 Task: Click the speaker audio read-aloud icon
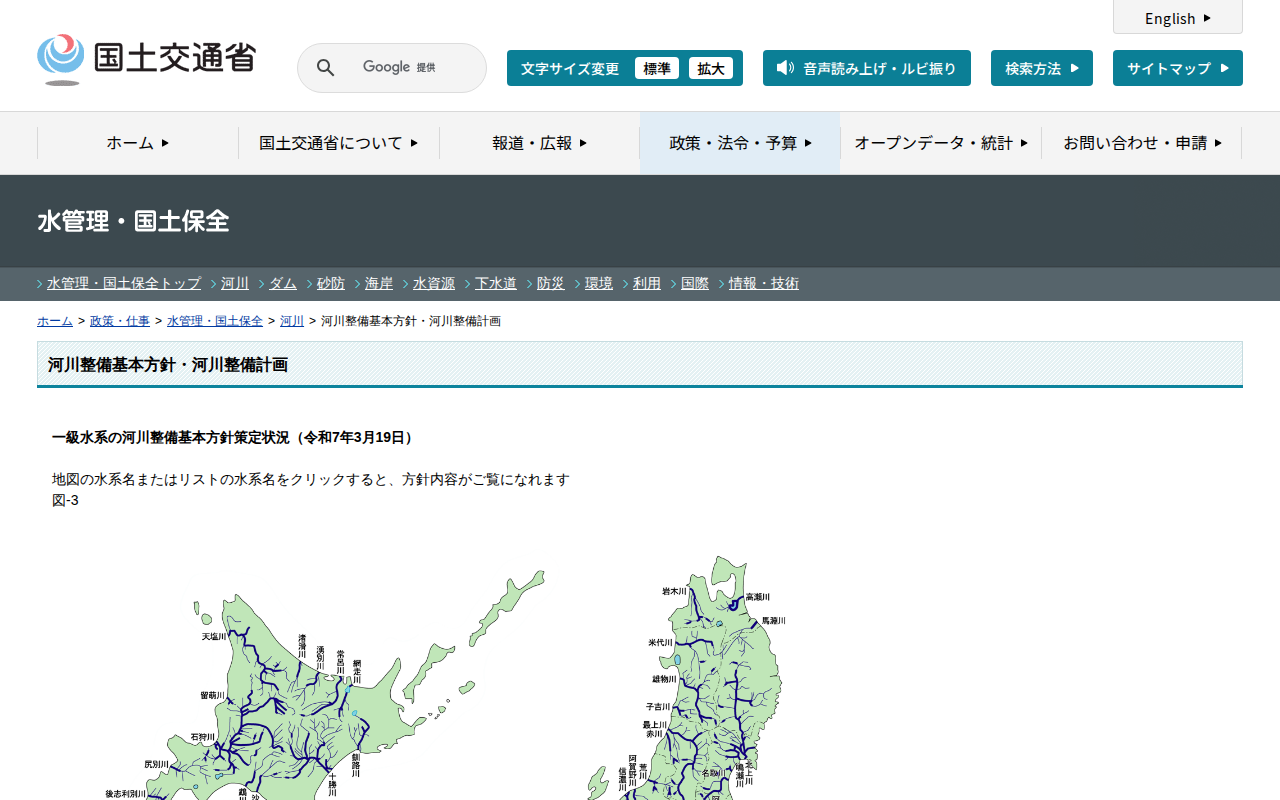pos(785,68)
